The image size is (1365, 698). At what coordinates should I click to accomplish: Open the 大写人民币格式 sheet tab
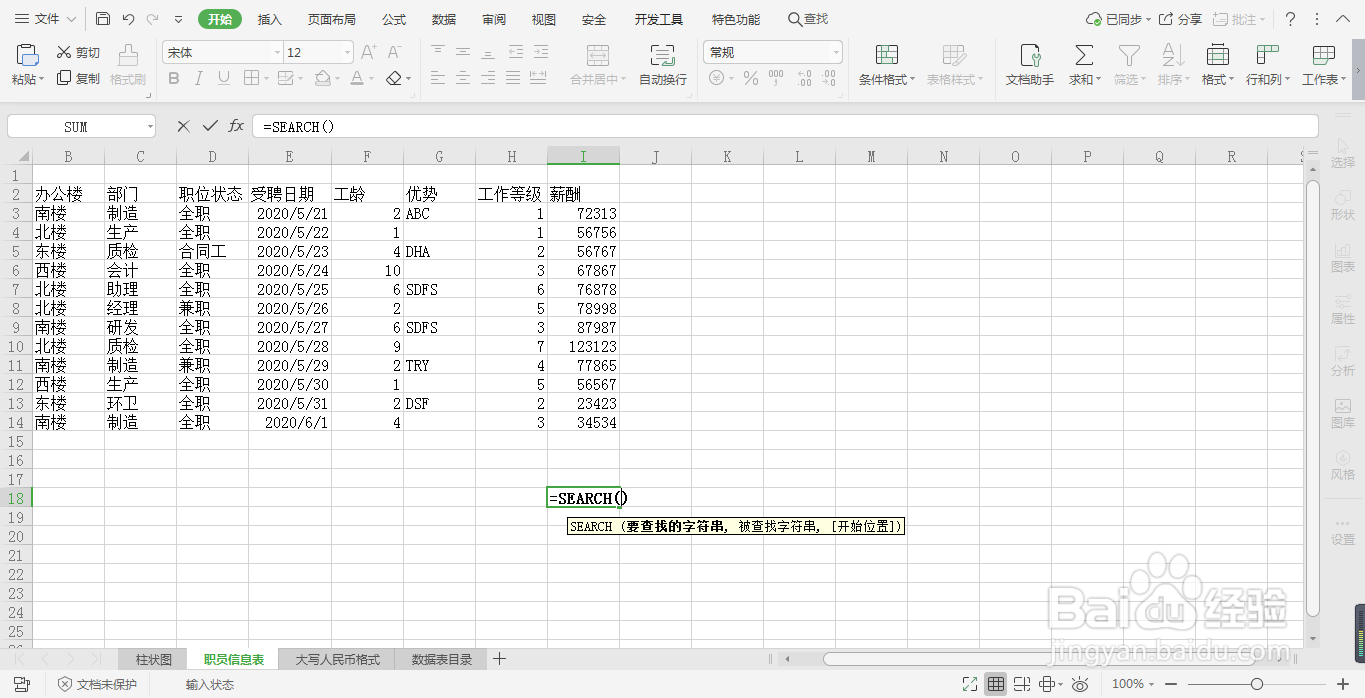click(338, 659)
